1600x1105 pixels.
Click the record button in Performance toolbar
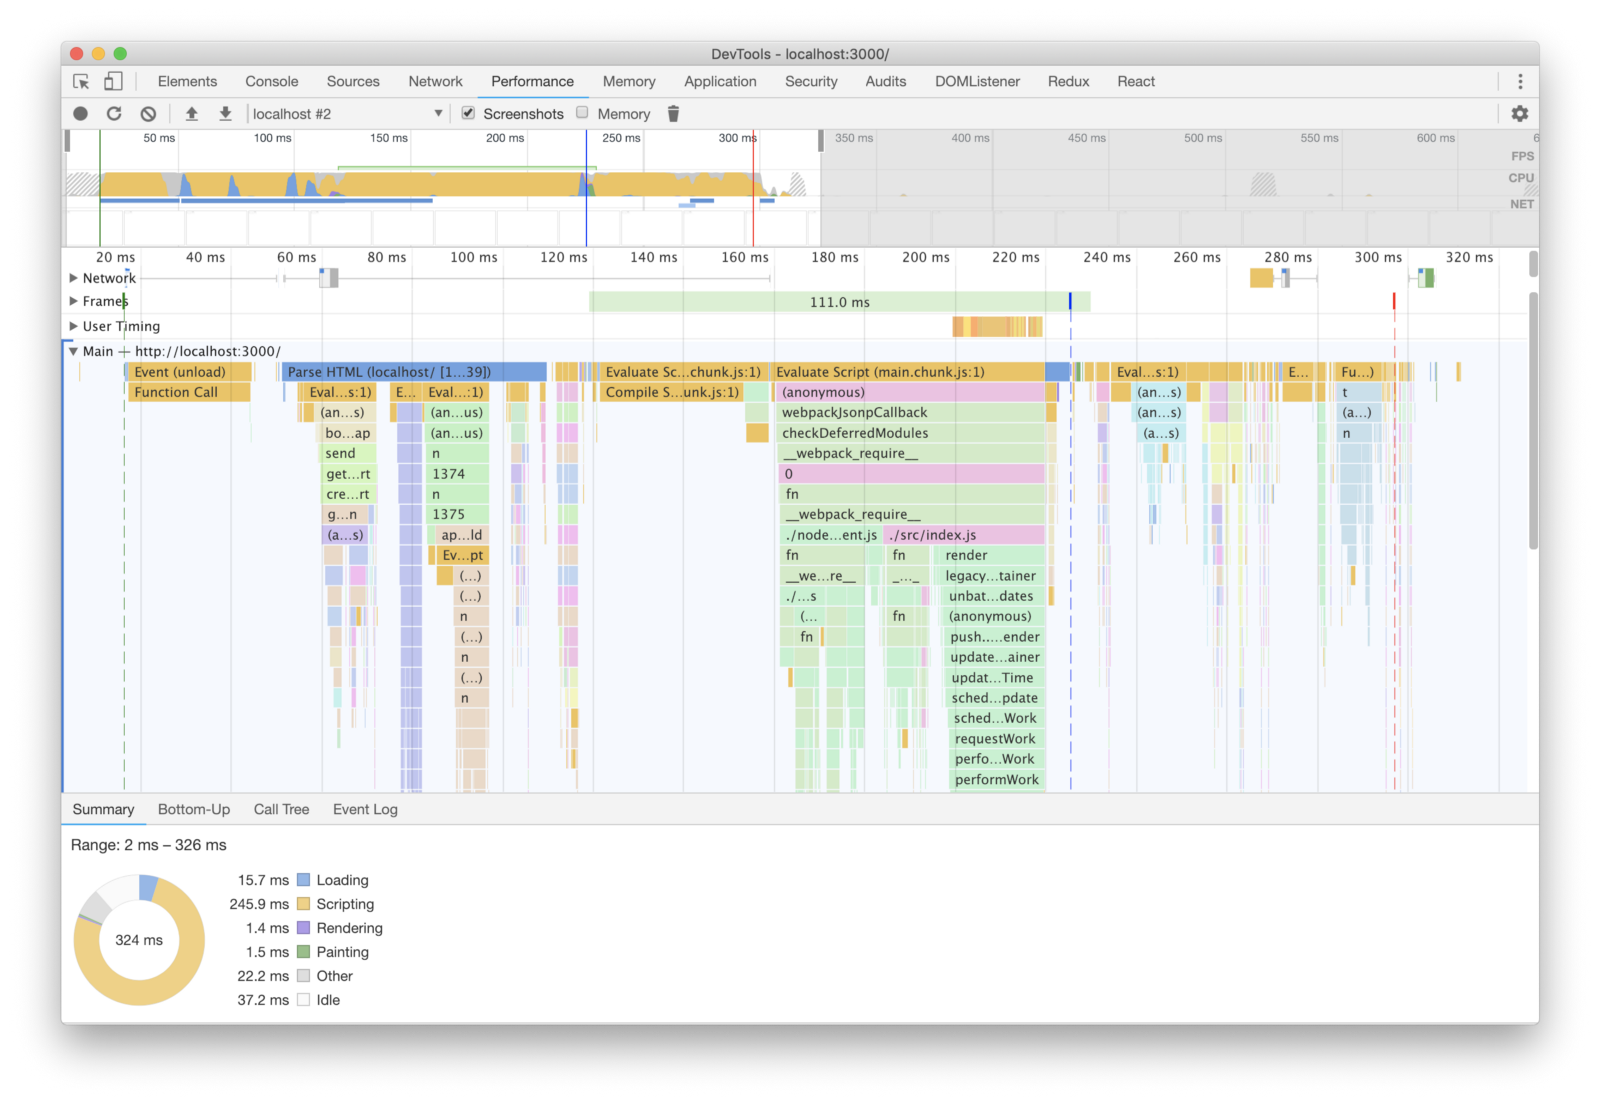click(81, 114)
